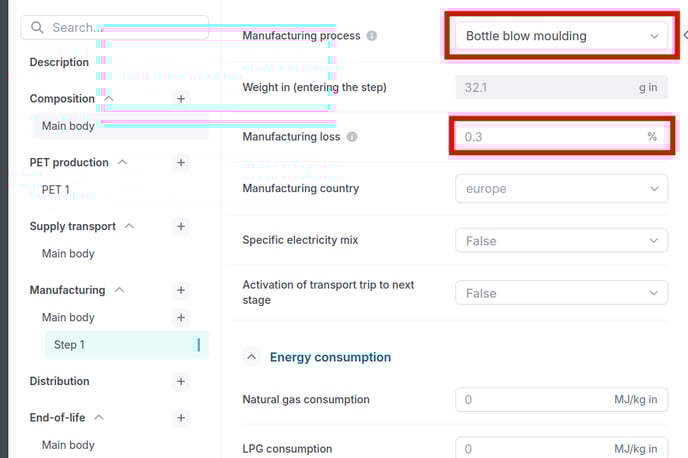This screenshot has width=688, height=458.
Task: Open Activation of transport trip dropdown
Action: point(562,293)
